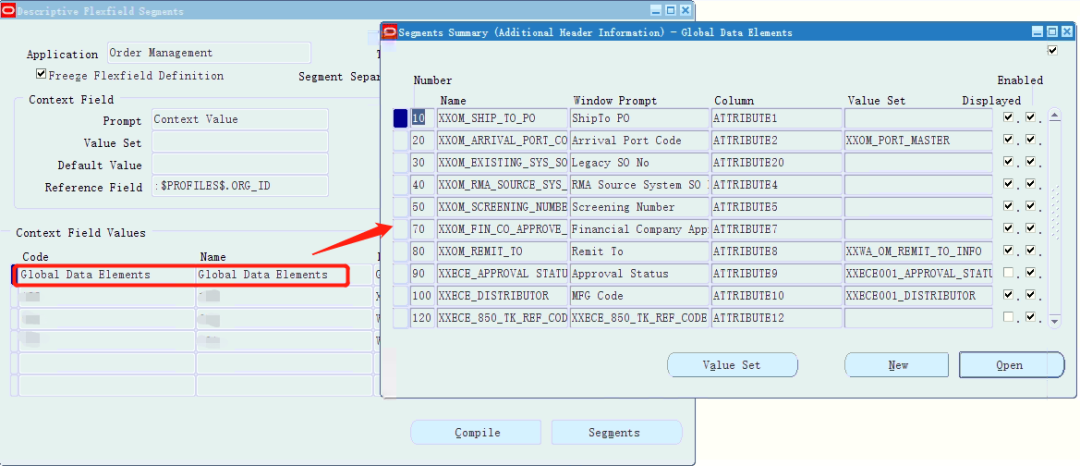
Task: Click segment number field 70
Action: click(423, 229)
